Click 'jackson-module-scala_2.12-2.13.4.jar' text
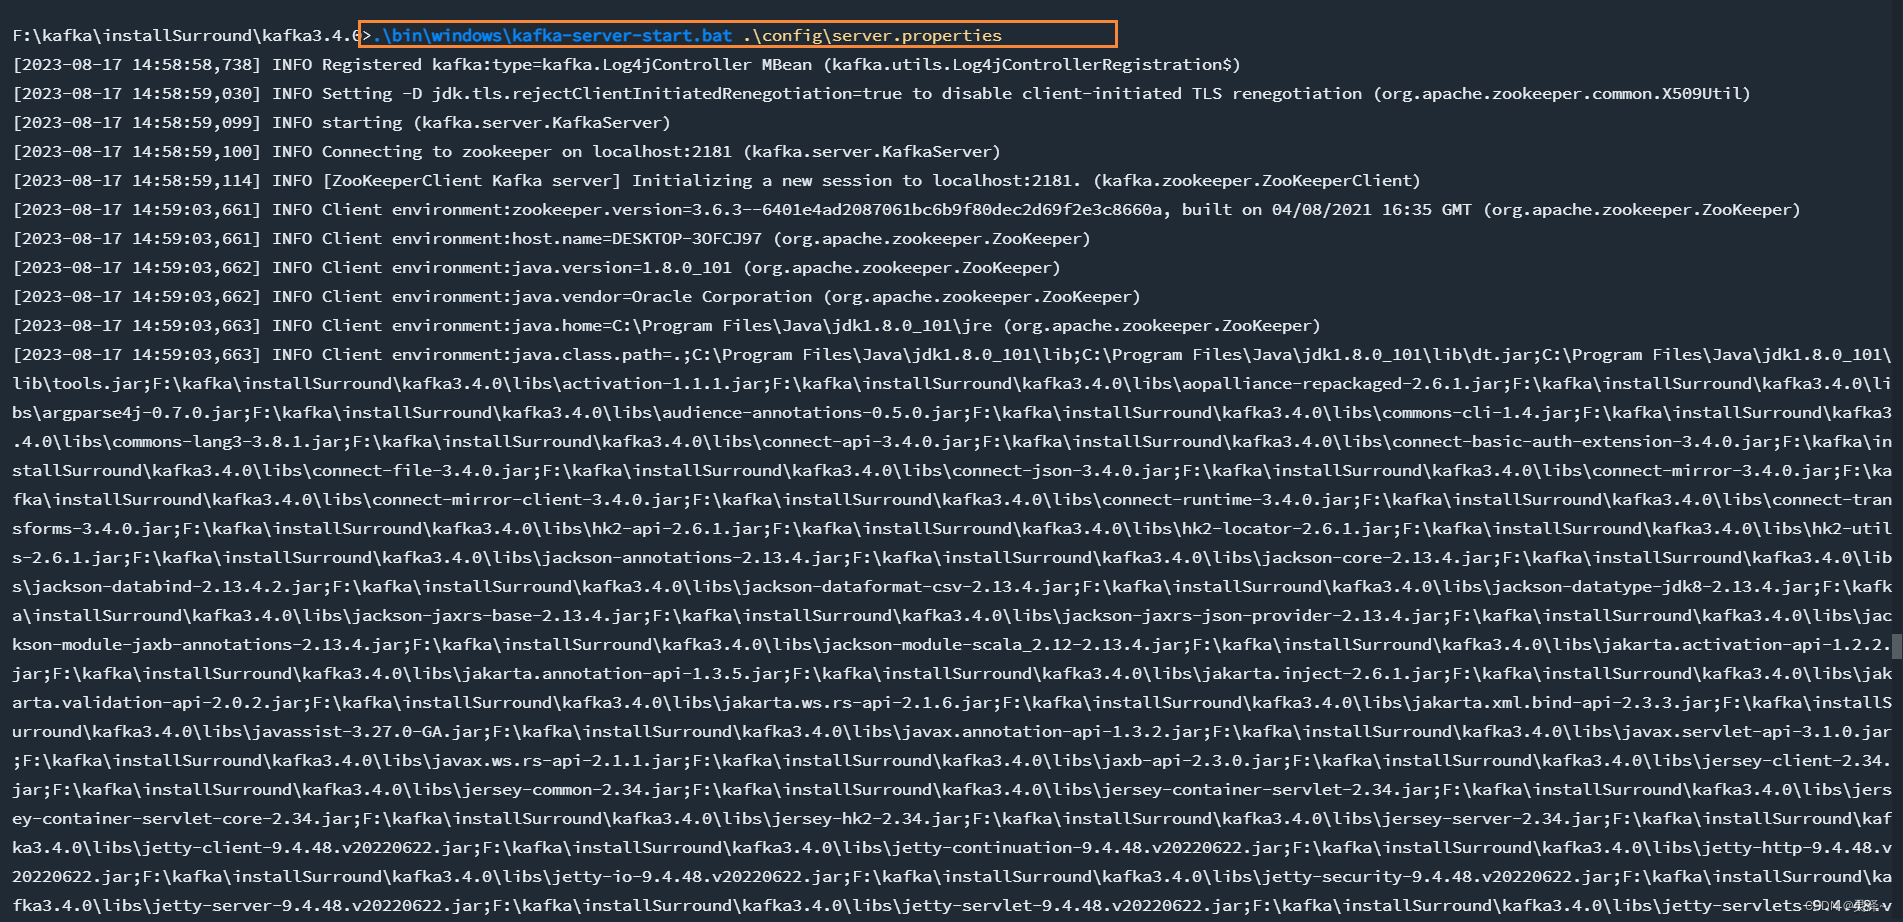1903x922 pixels. click(1002, 645)
